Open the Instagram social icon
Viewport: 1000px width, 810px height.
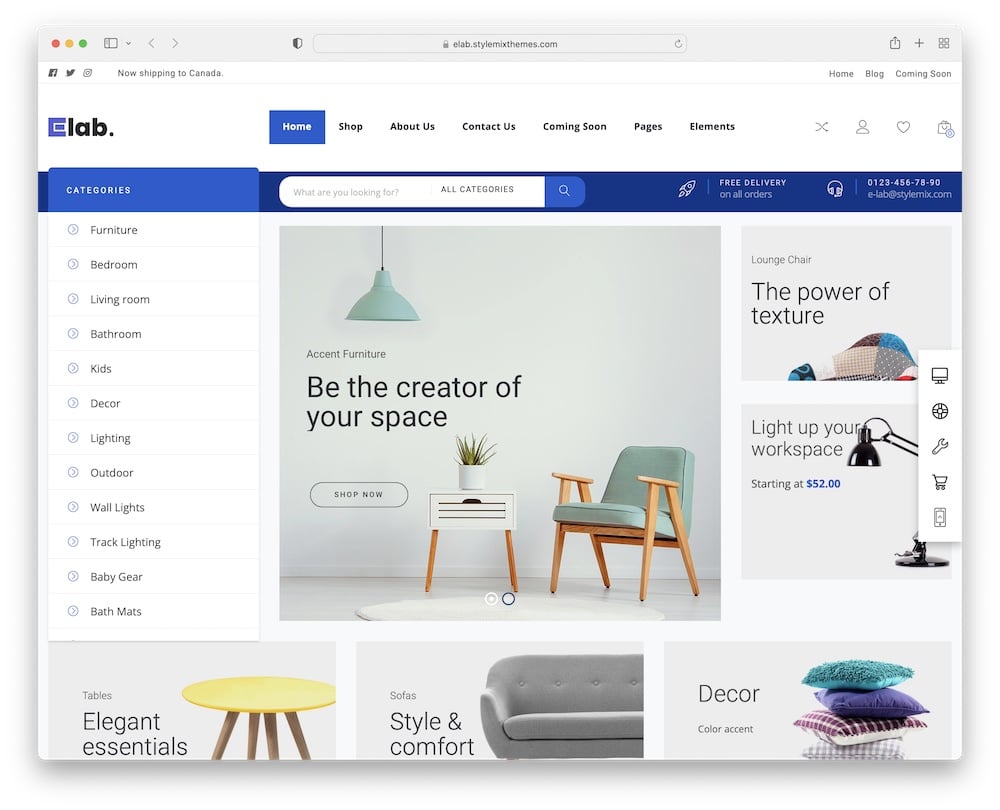tap(87, 73)
